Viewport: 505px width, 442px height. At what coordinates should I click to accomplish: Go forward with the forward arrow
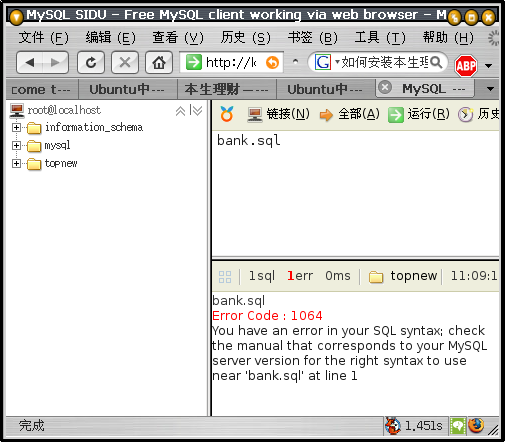pyautogui.click(x=55, y=62)
